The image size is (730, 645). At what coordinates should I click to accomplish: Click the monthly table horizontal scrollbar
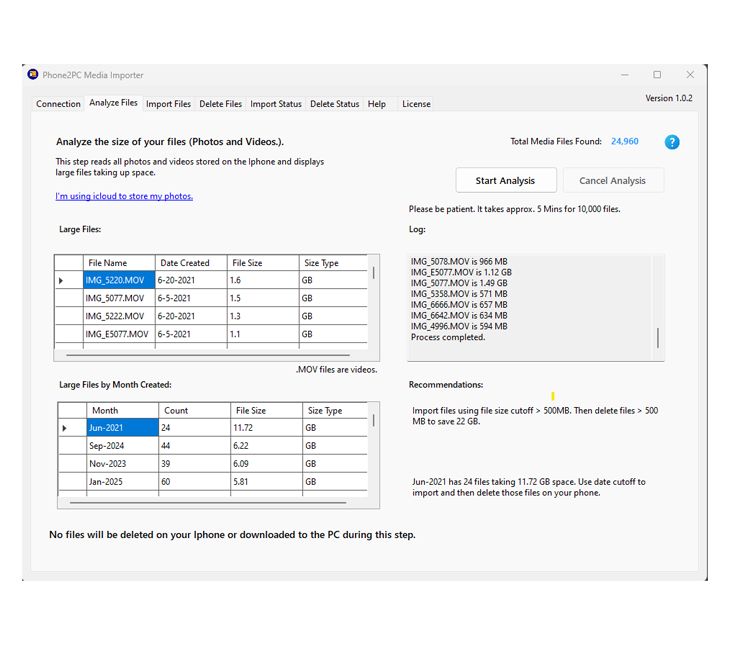(x=208, y=502)
